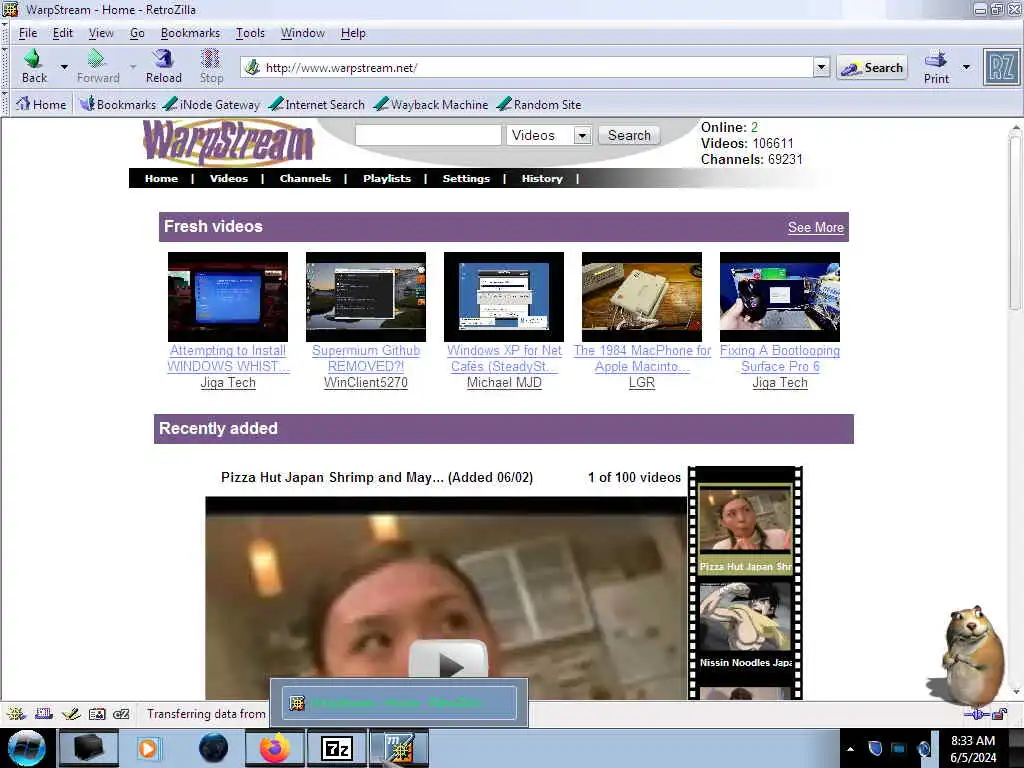This screenshot has height=768, width=1024.
Task: Click the site icon beside the URL
Action: coord(252,67)
